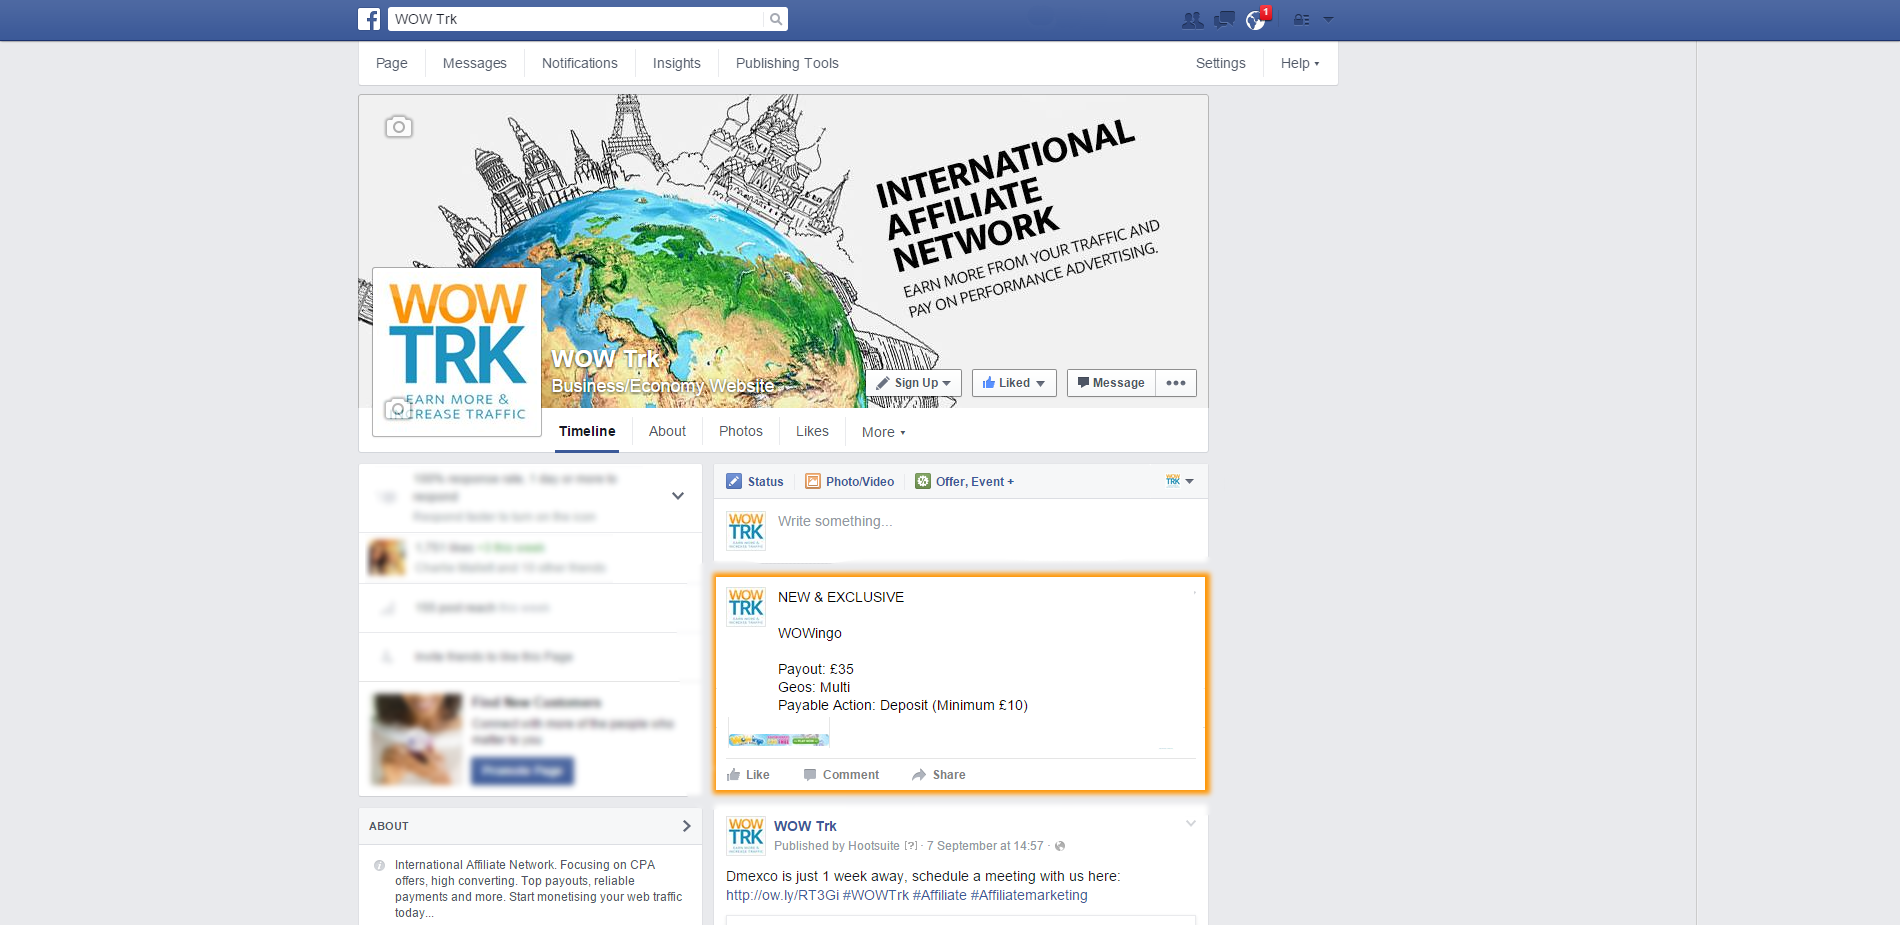Expand the More tab dropdown
The width and height of the screenshot is (1900, 925).
[x=883, y=432]
